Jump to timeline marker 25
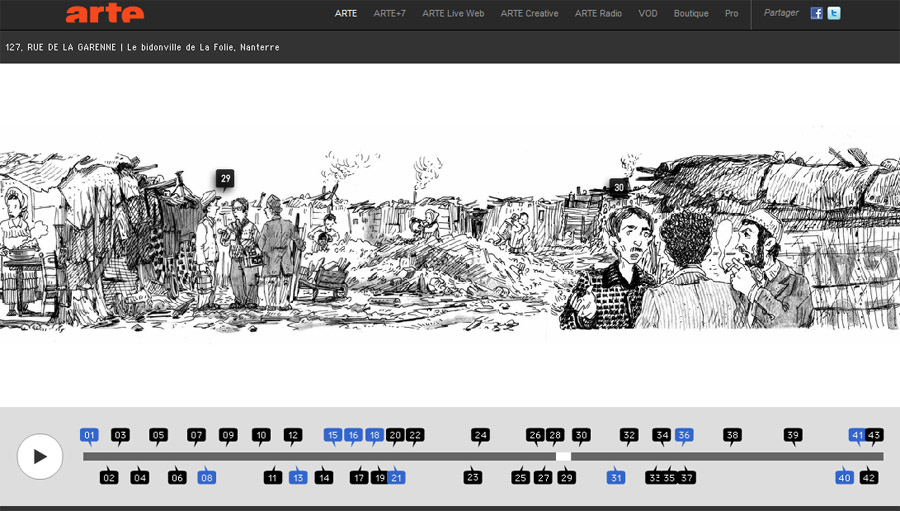900x511 pixels. click(x=521, y=477)
